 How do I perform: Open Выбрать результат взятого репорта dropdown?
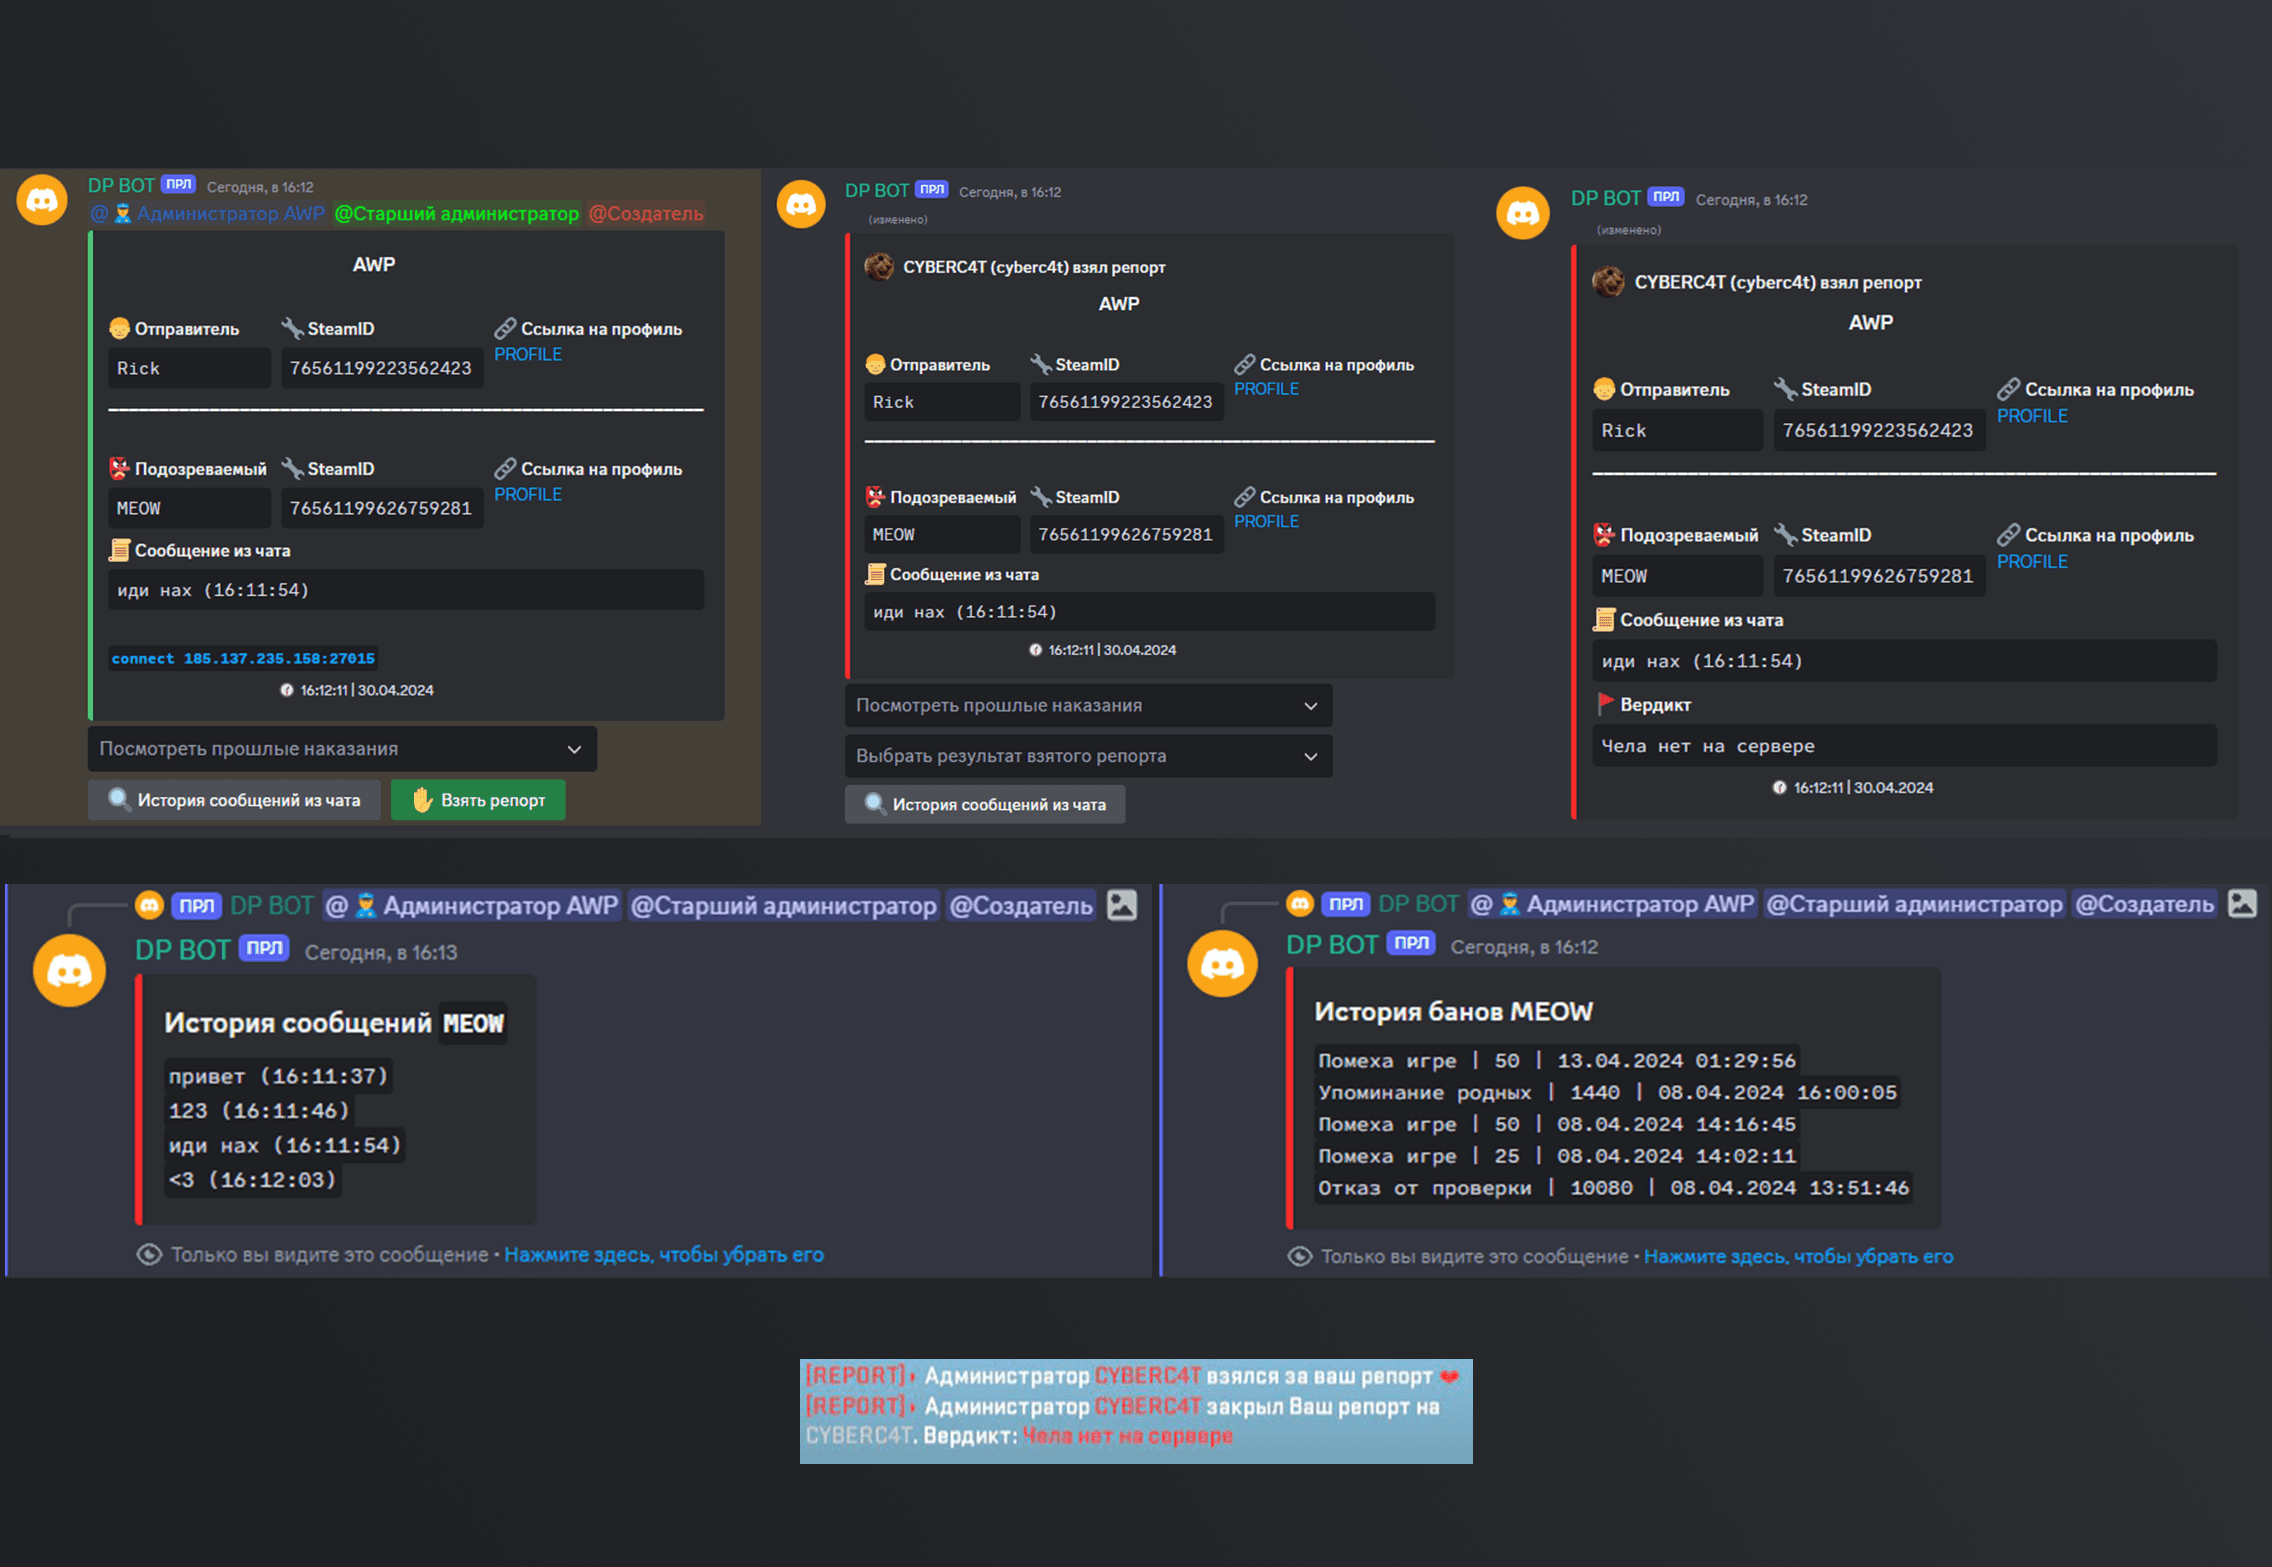(x=1088, y=756)
